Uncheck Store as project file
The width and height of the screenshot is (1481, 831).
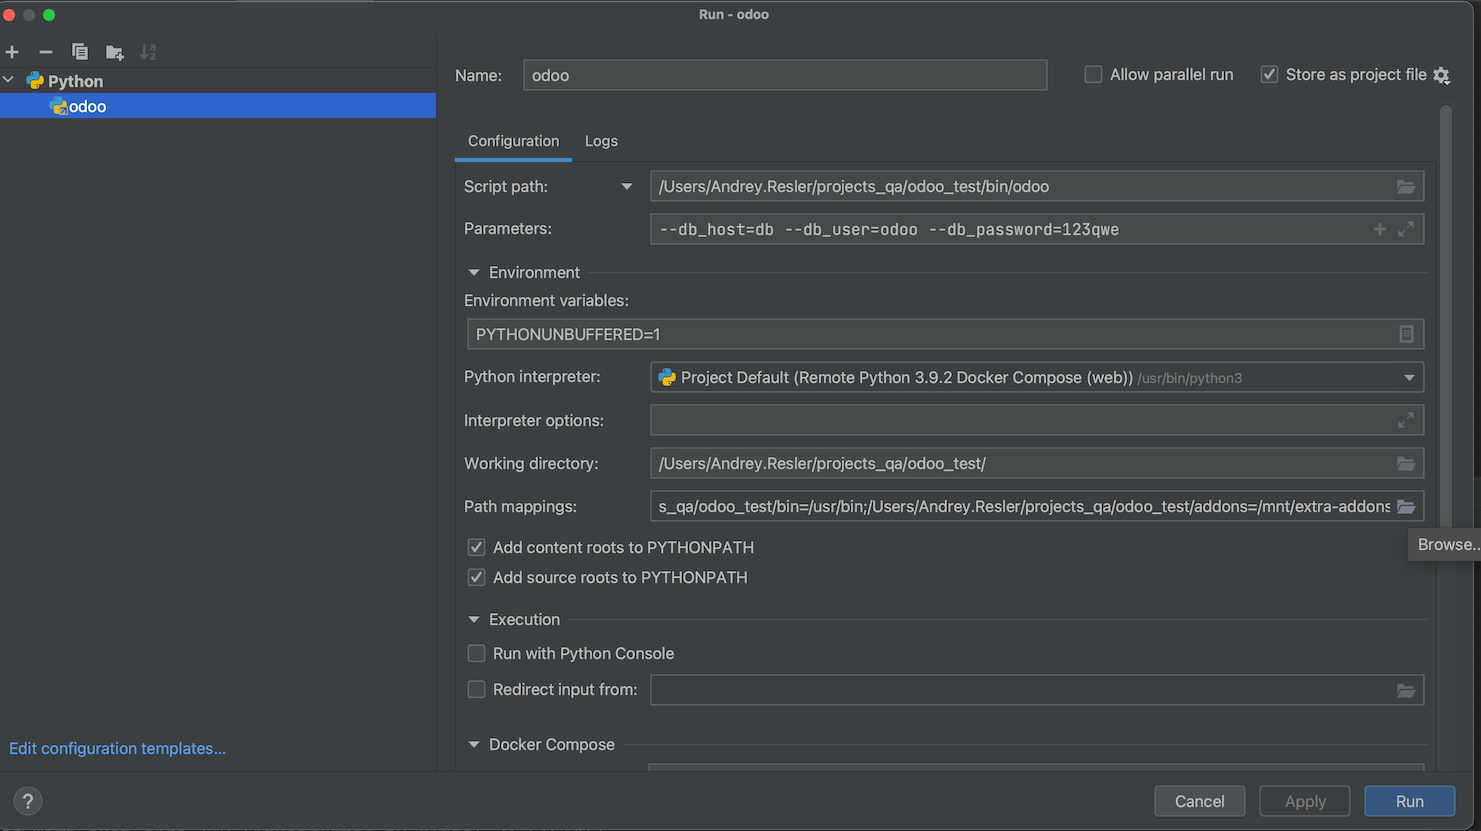[1269, 75]
